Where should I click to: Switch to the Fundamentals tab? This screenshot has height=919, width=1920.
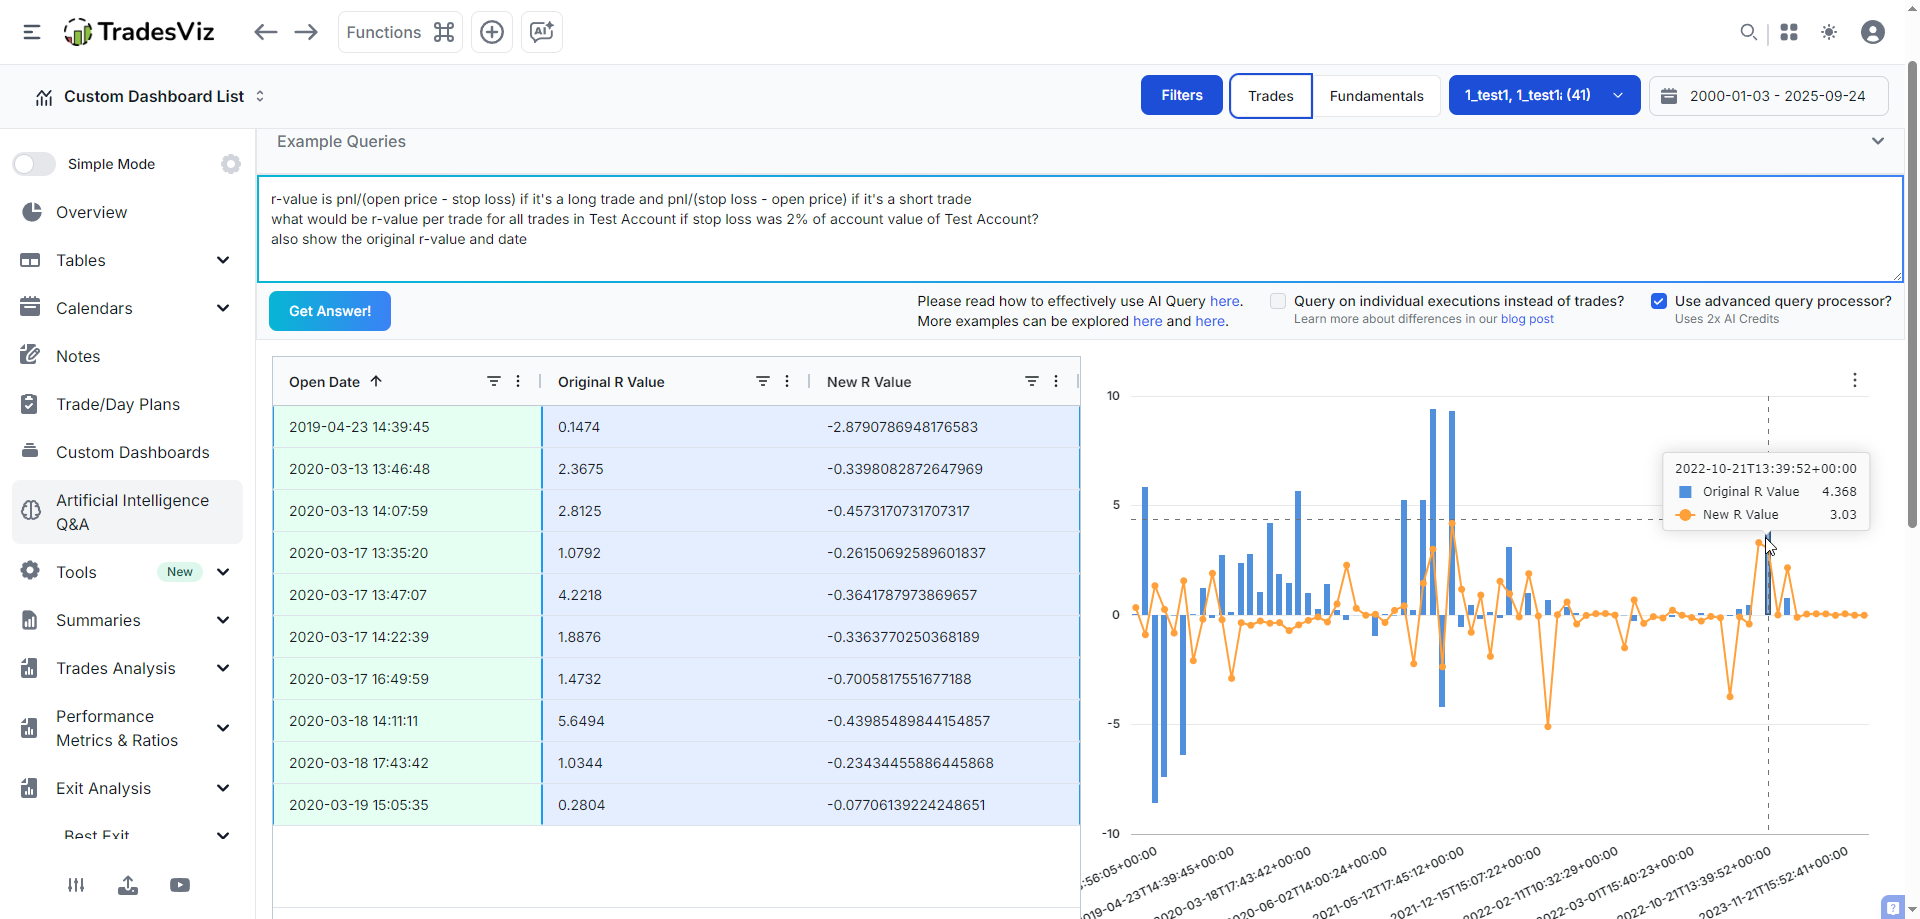click(1376, 96)
